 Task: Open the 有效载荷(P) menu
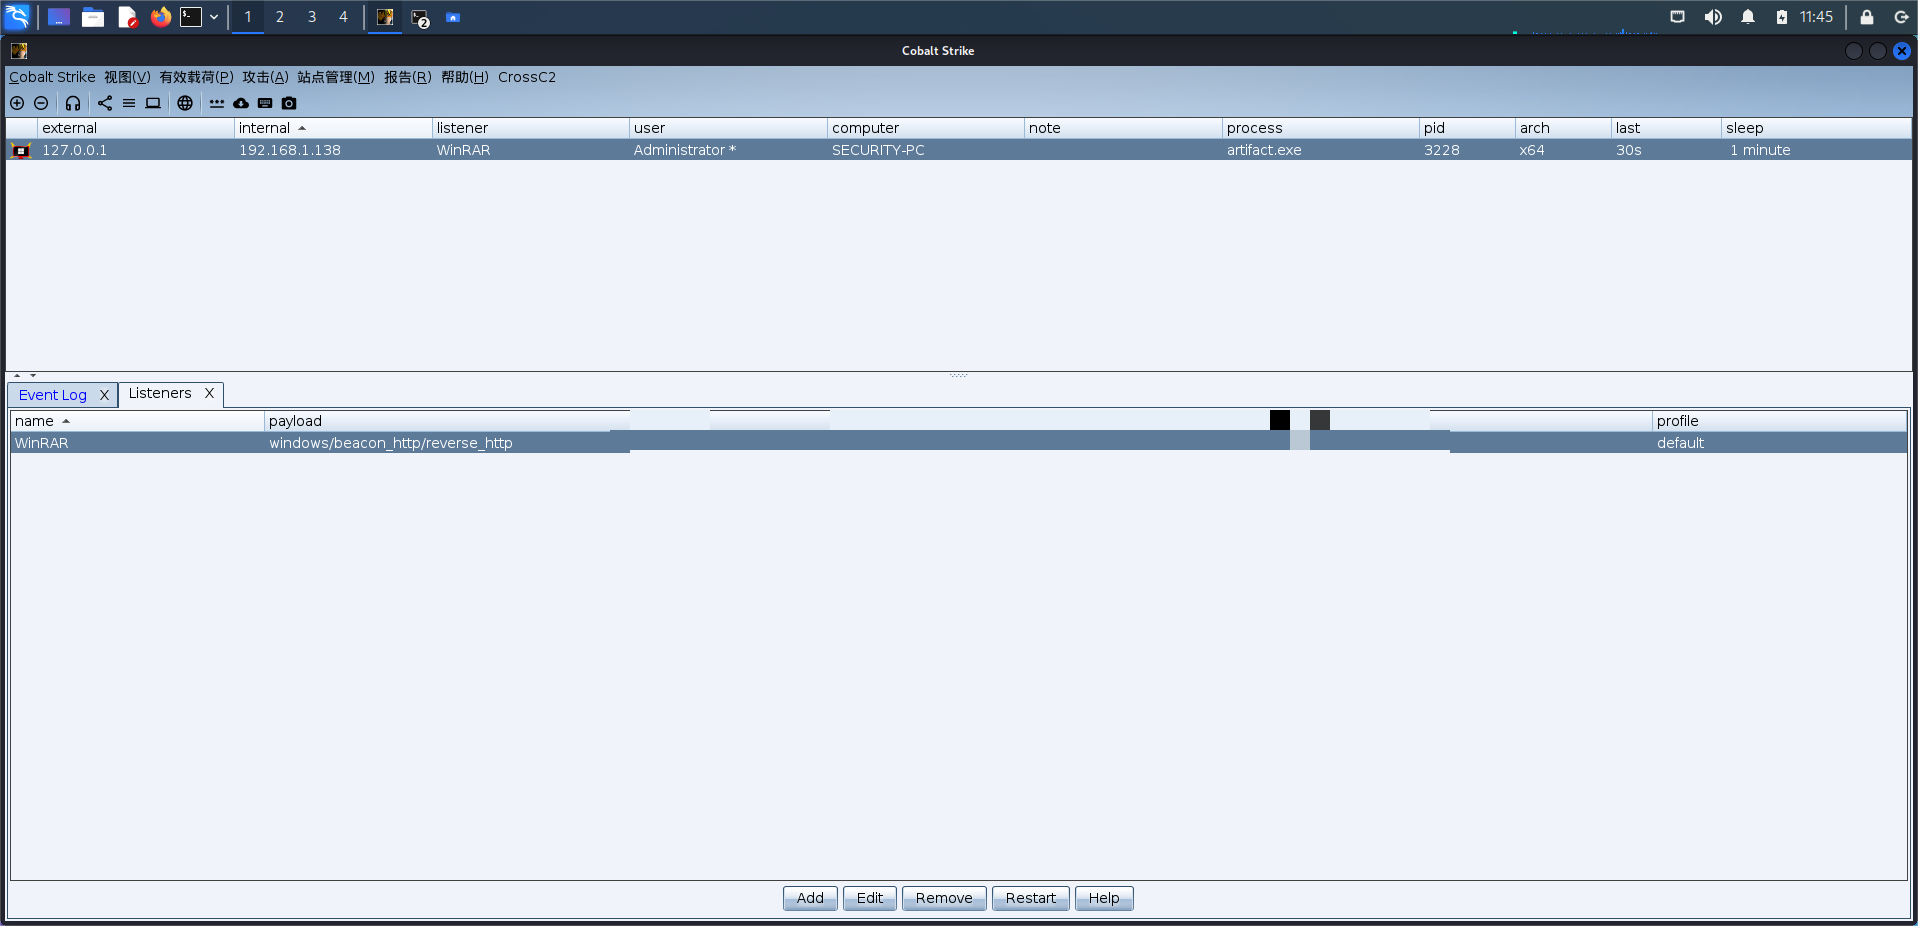tap(196, 77)
